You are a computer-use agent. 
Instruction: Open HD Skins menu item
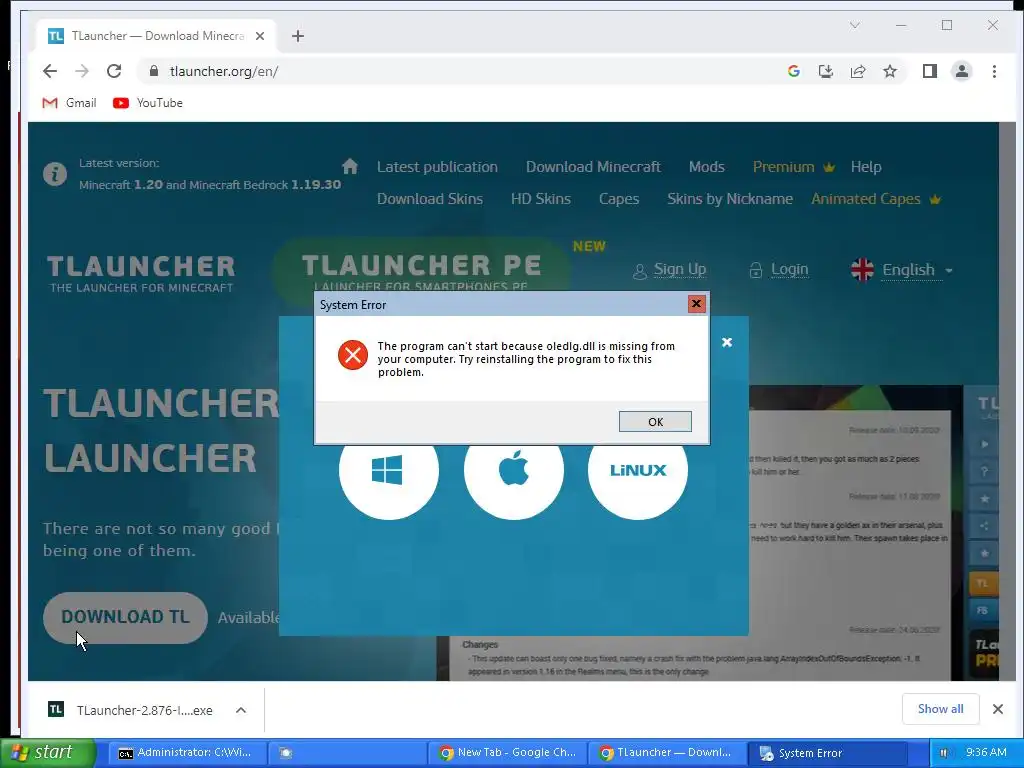point(541,199)
